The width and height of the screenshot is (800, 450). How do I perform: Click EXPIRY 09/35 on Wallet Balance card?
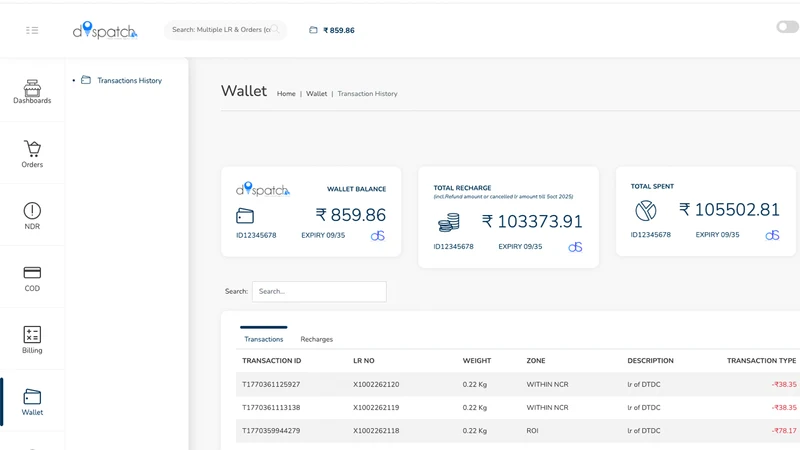(323, 235)
